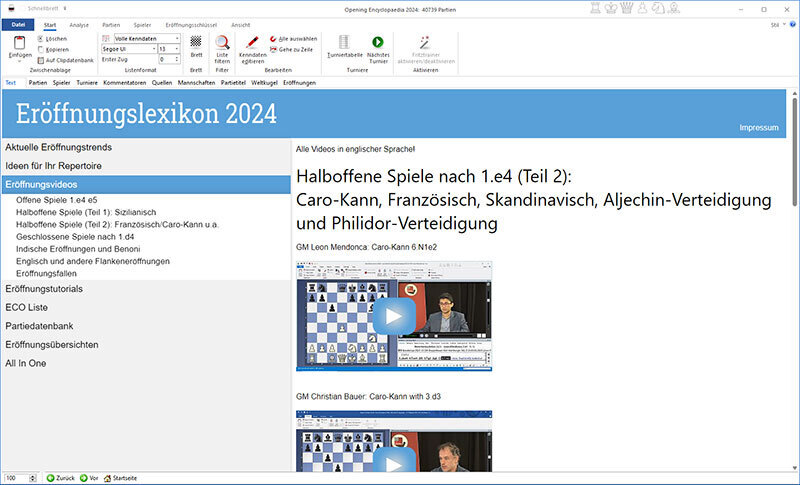
Task: Open the Stil dropdown
Action: (x=778, y=24)
